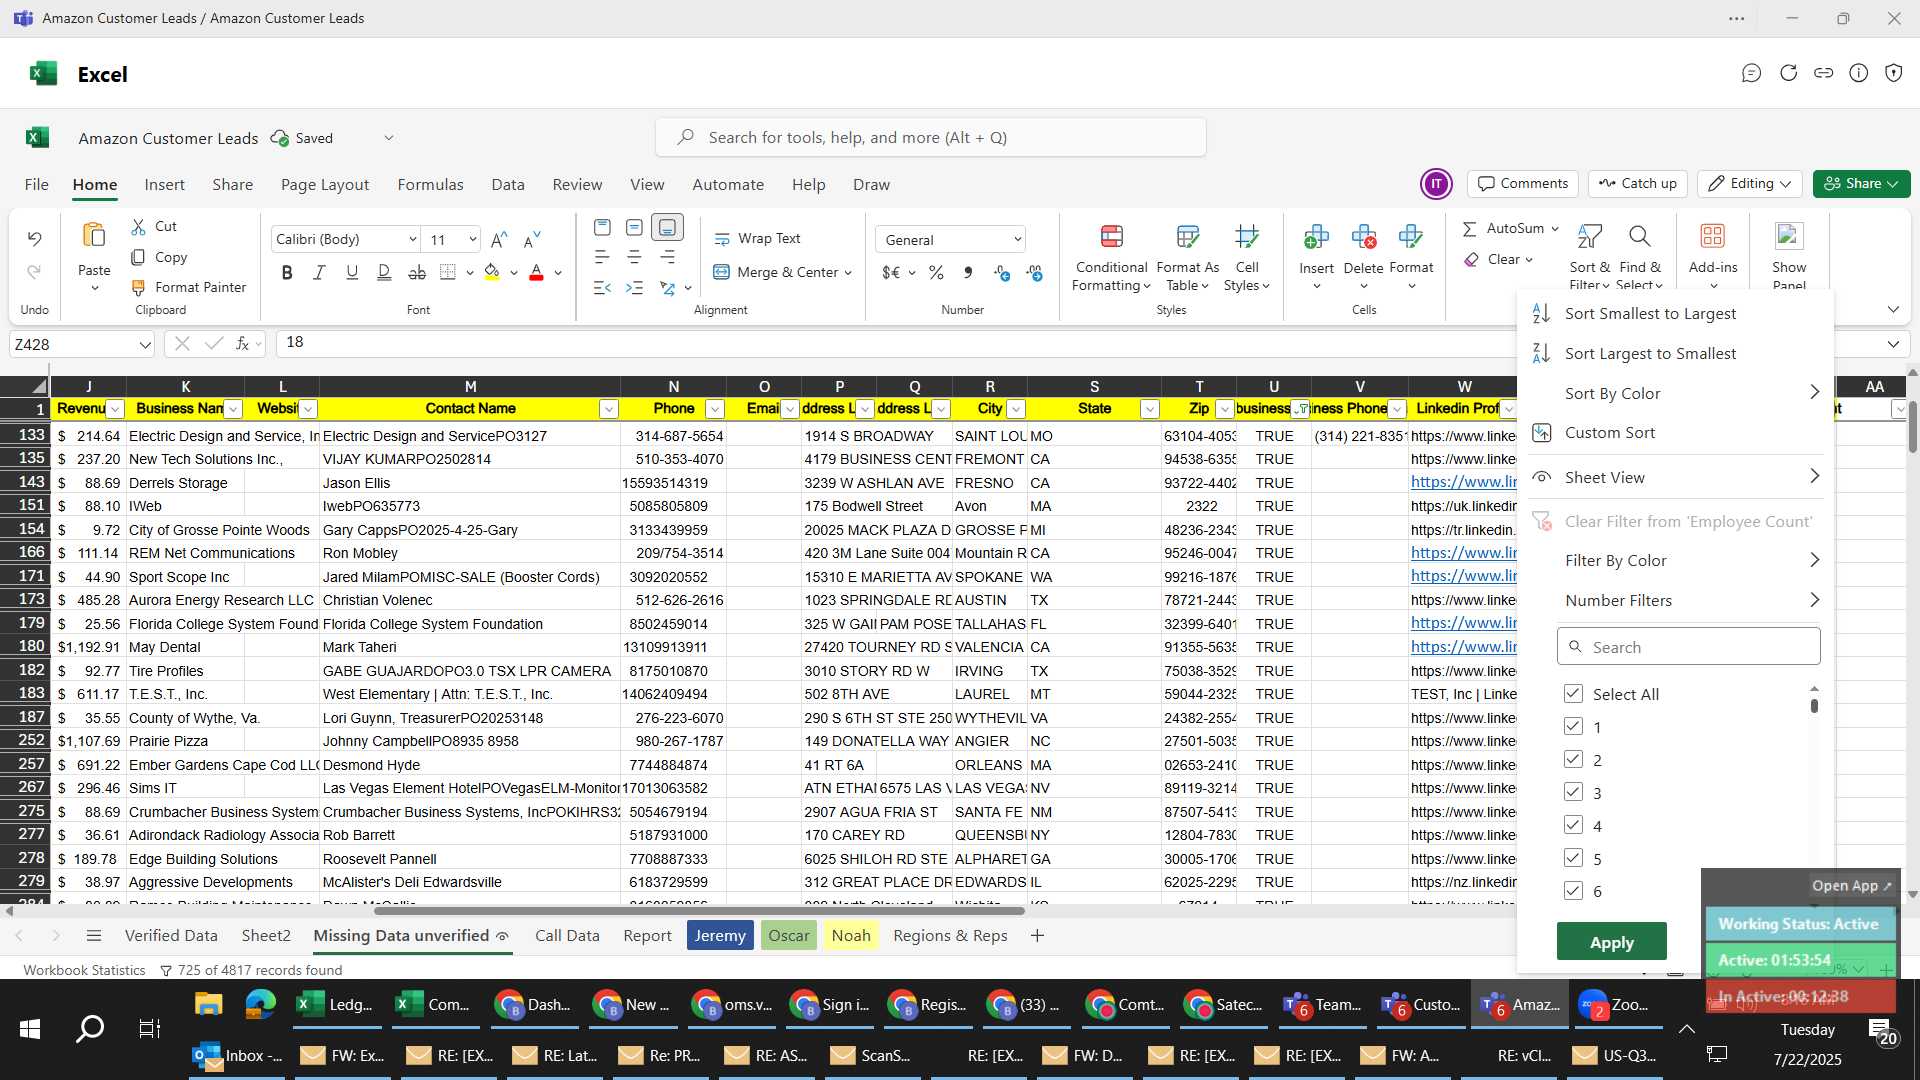Uncheck the filter value 6 checkbox
Image resolution: width=1920 pixels, height=1080 pixels.
[x=1573, y=891]
